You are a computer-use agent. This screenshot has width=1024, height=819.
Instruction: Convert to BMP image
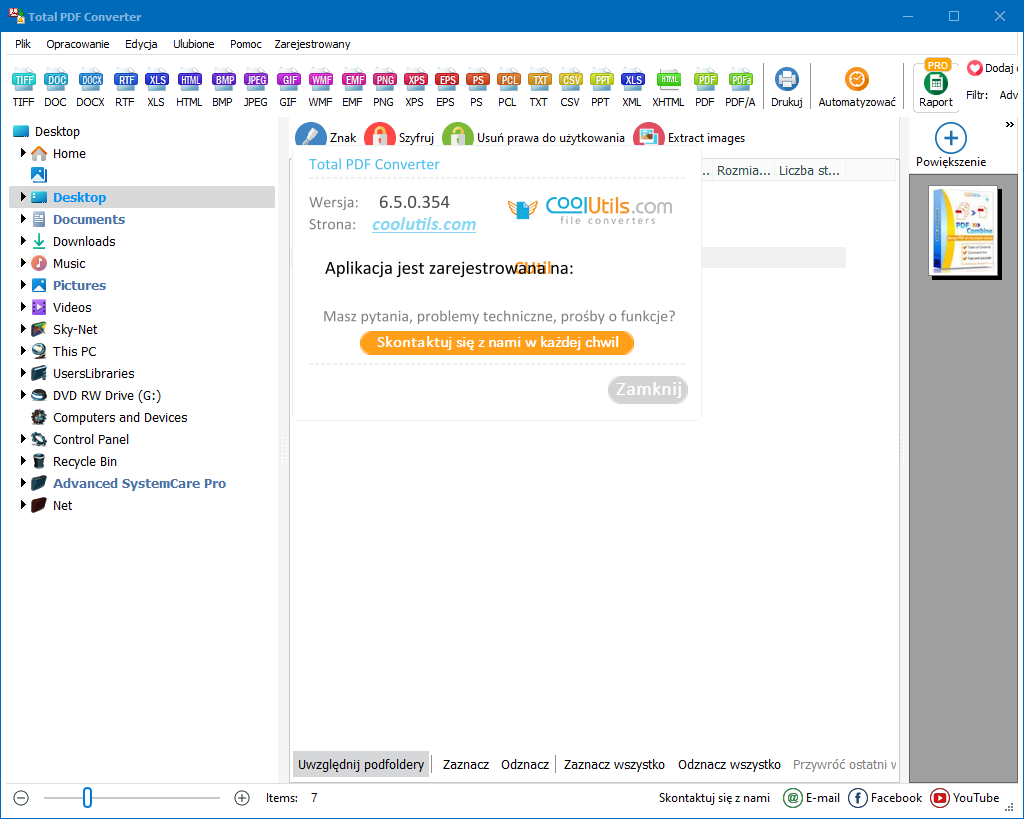(223, 88)
